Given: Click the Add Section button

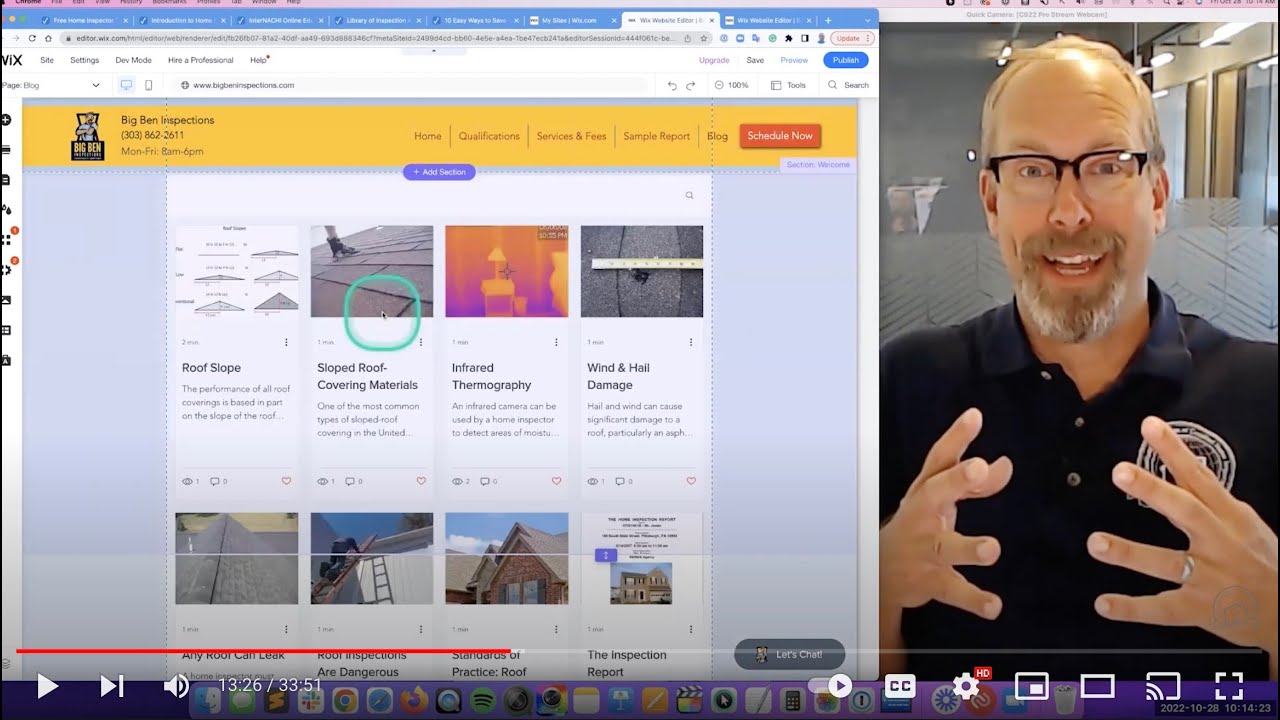Looking at the screenshot, I should [x=439, y=172].
